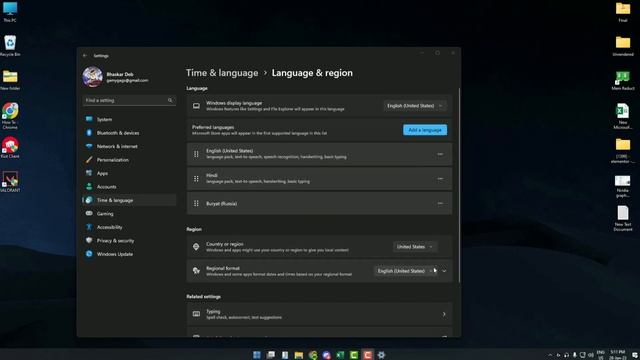Open the Final folder on desktop

coord(623,12)
